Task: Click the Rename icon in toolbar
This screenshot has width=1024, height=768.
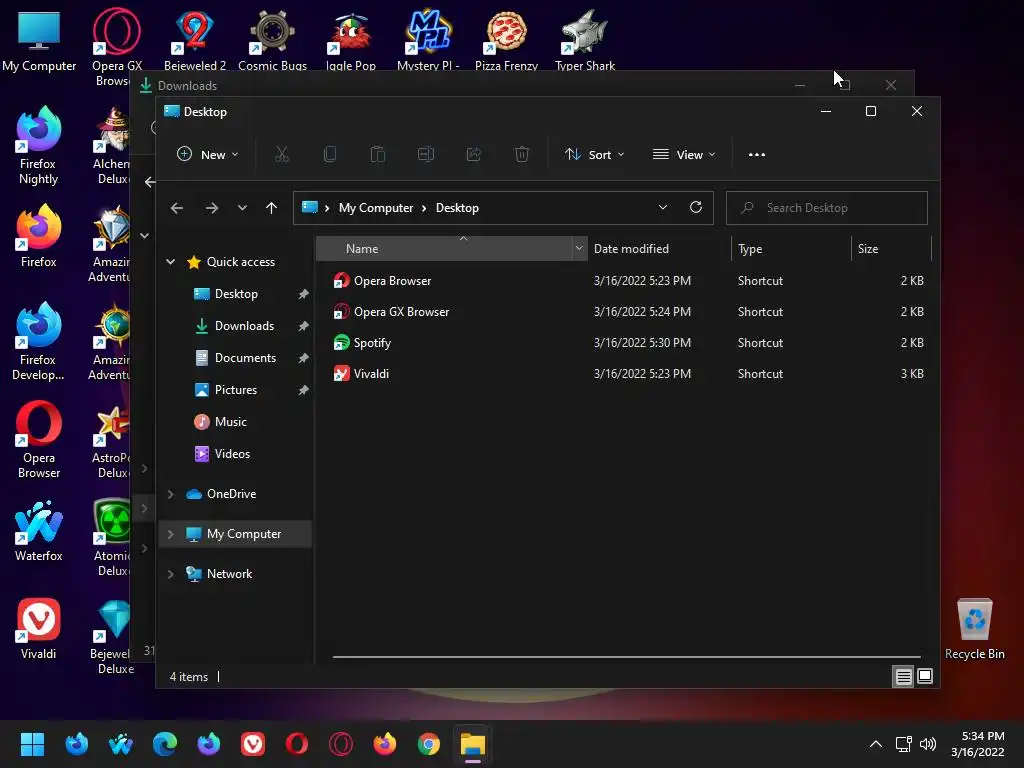Action: point(426,155)
